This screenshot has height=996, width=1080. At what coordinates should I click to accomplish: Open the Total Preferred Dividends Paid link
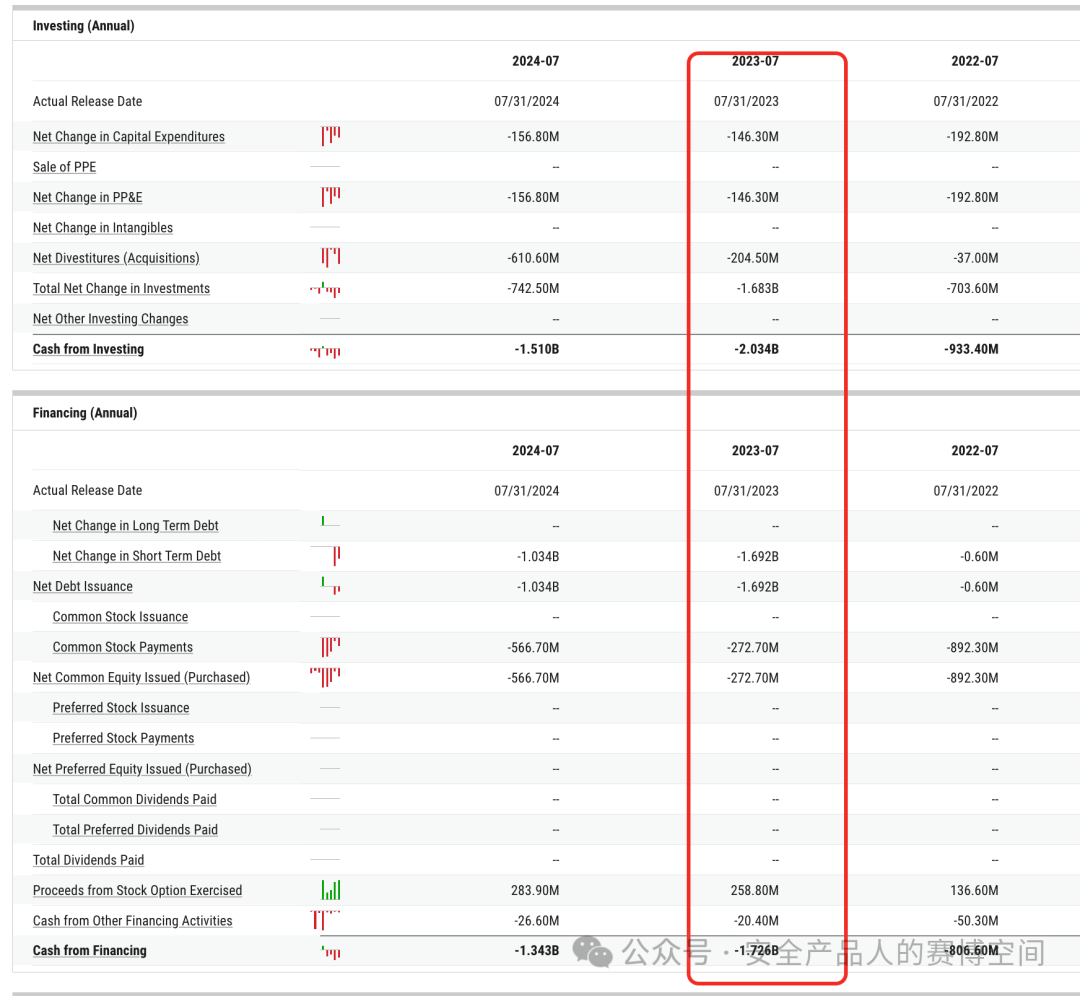pos(135,829)
